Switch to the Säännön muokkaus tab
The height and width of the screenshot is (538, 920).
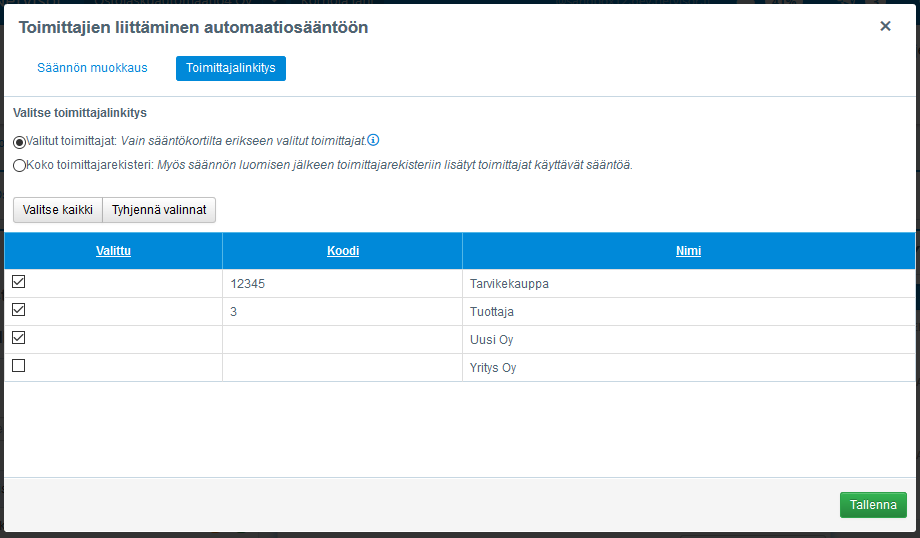(92, 68)
